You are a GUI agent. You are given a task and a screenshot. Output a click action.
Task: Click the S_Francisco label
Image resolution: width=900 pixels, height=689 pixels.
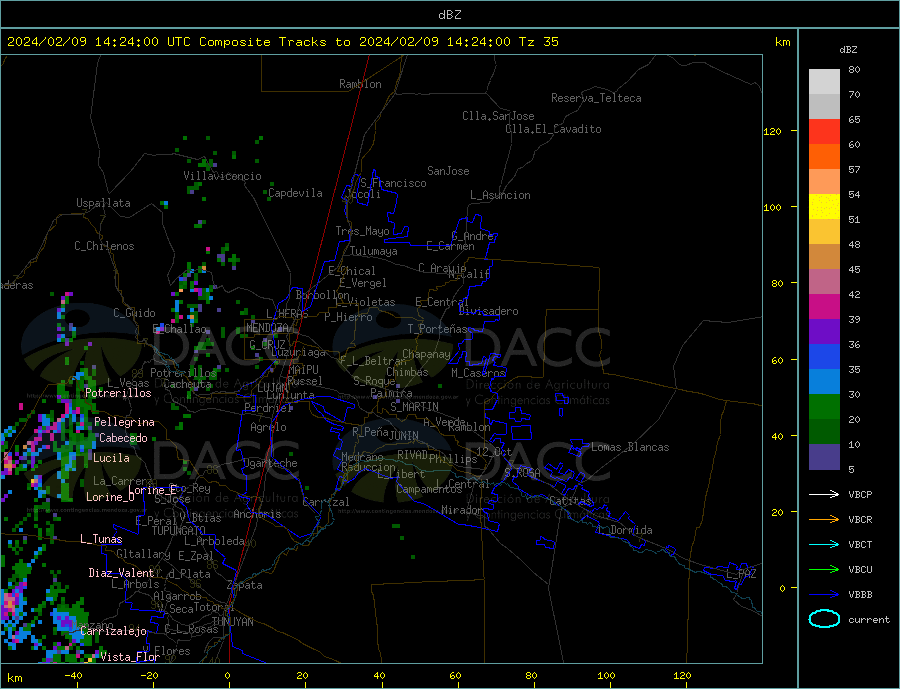[x=393, y=183]
